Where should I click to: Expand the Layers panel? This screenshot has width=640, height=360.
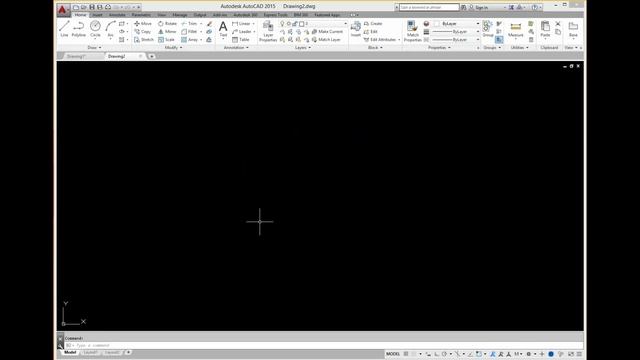302,48
